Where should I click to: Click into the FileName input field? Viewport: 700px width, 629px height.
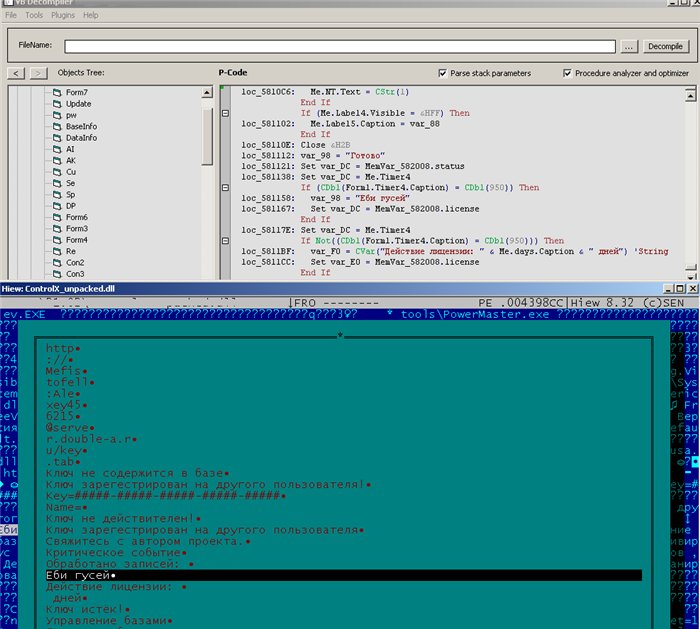[x=340, y=46]
